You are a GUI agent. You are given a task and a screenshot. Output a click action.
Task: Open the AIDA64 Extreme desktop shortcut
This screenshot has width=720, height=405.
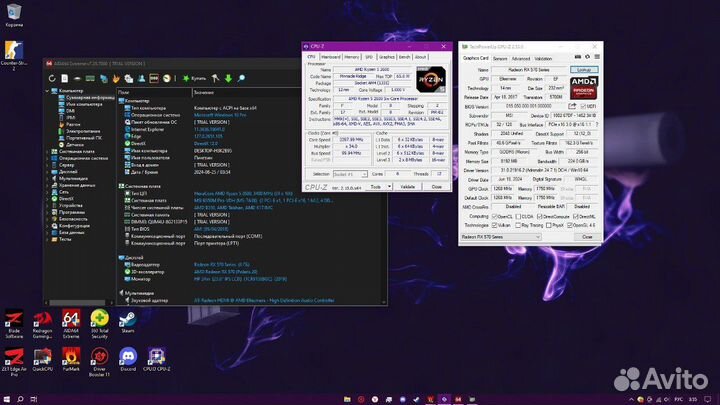[71, 324]
